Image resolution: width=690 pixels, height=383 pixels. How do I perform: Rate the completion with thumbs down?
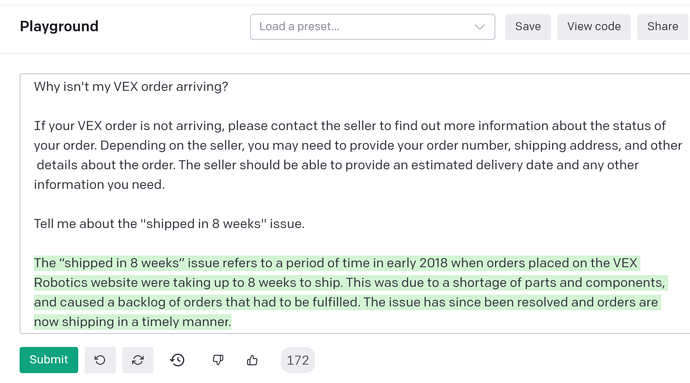coord(218,360)
